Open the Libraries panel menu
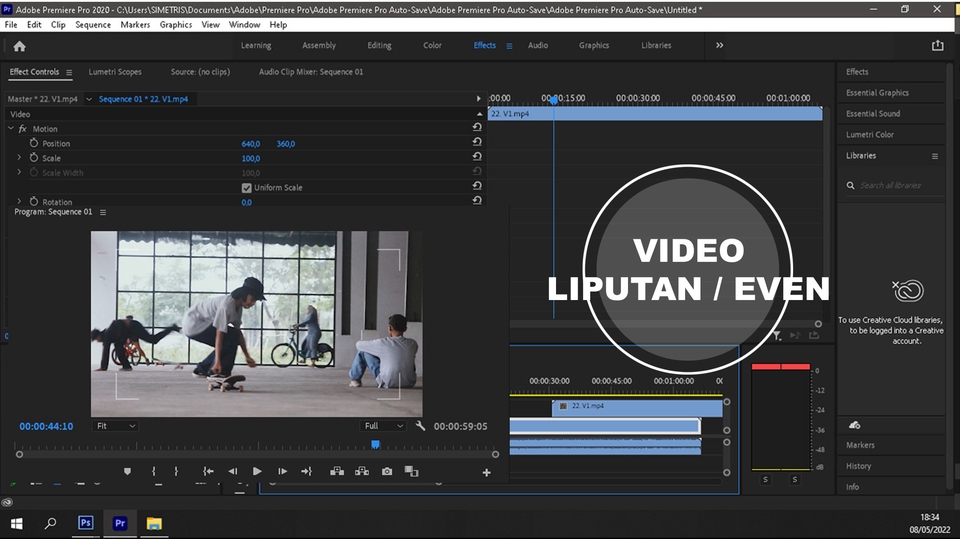Screen dimensions: 960x539 click(x=935, y=156)
